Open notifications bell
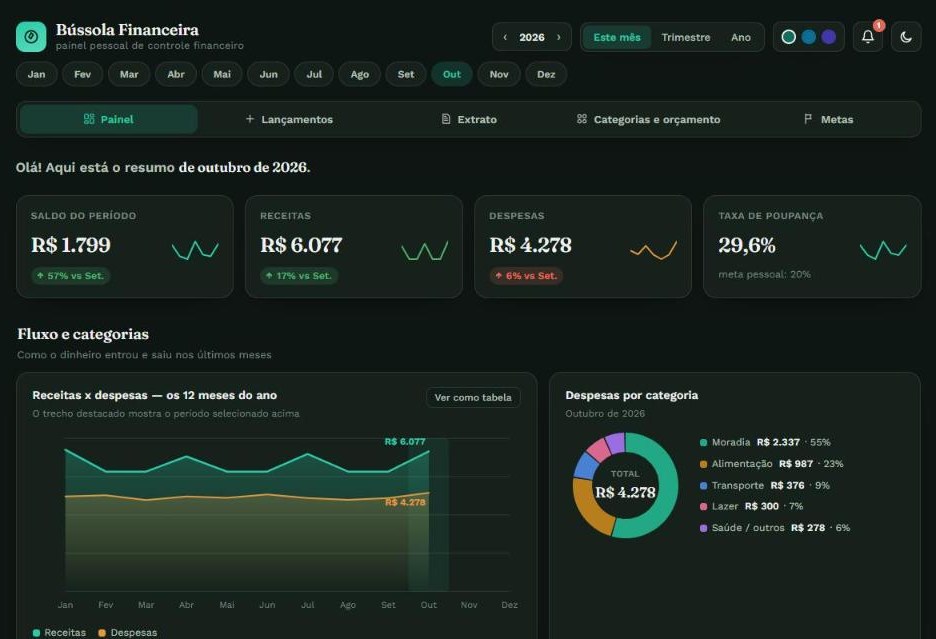Image resolution: width=936 pixels, height=639 pixels. [867, 37]
